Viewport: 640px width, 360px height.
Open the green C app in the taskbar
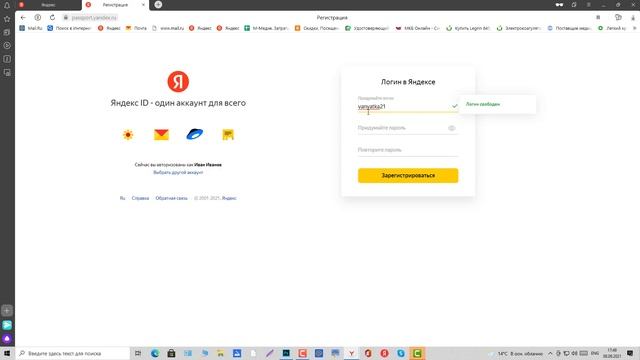(x=417, y=353)
